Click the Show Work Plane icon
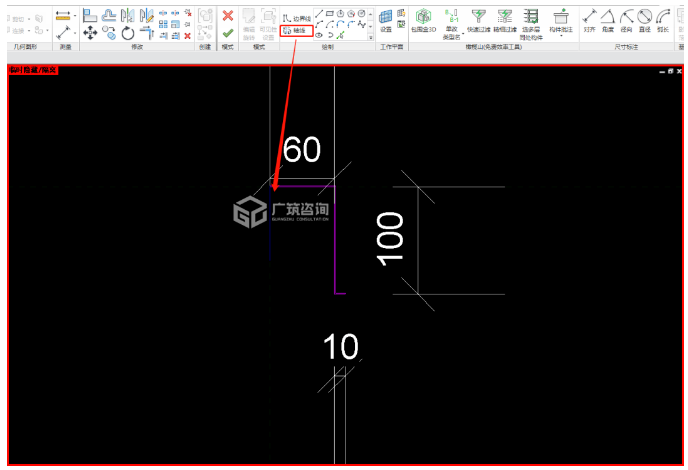 tap(401, 13)
